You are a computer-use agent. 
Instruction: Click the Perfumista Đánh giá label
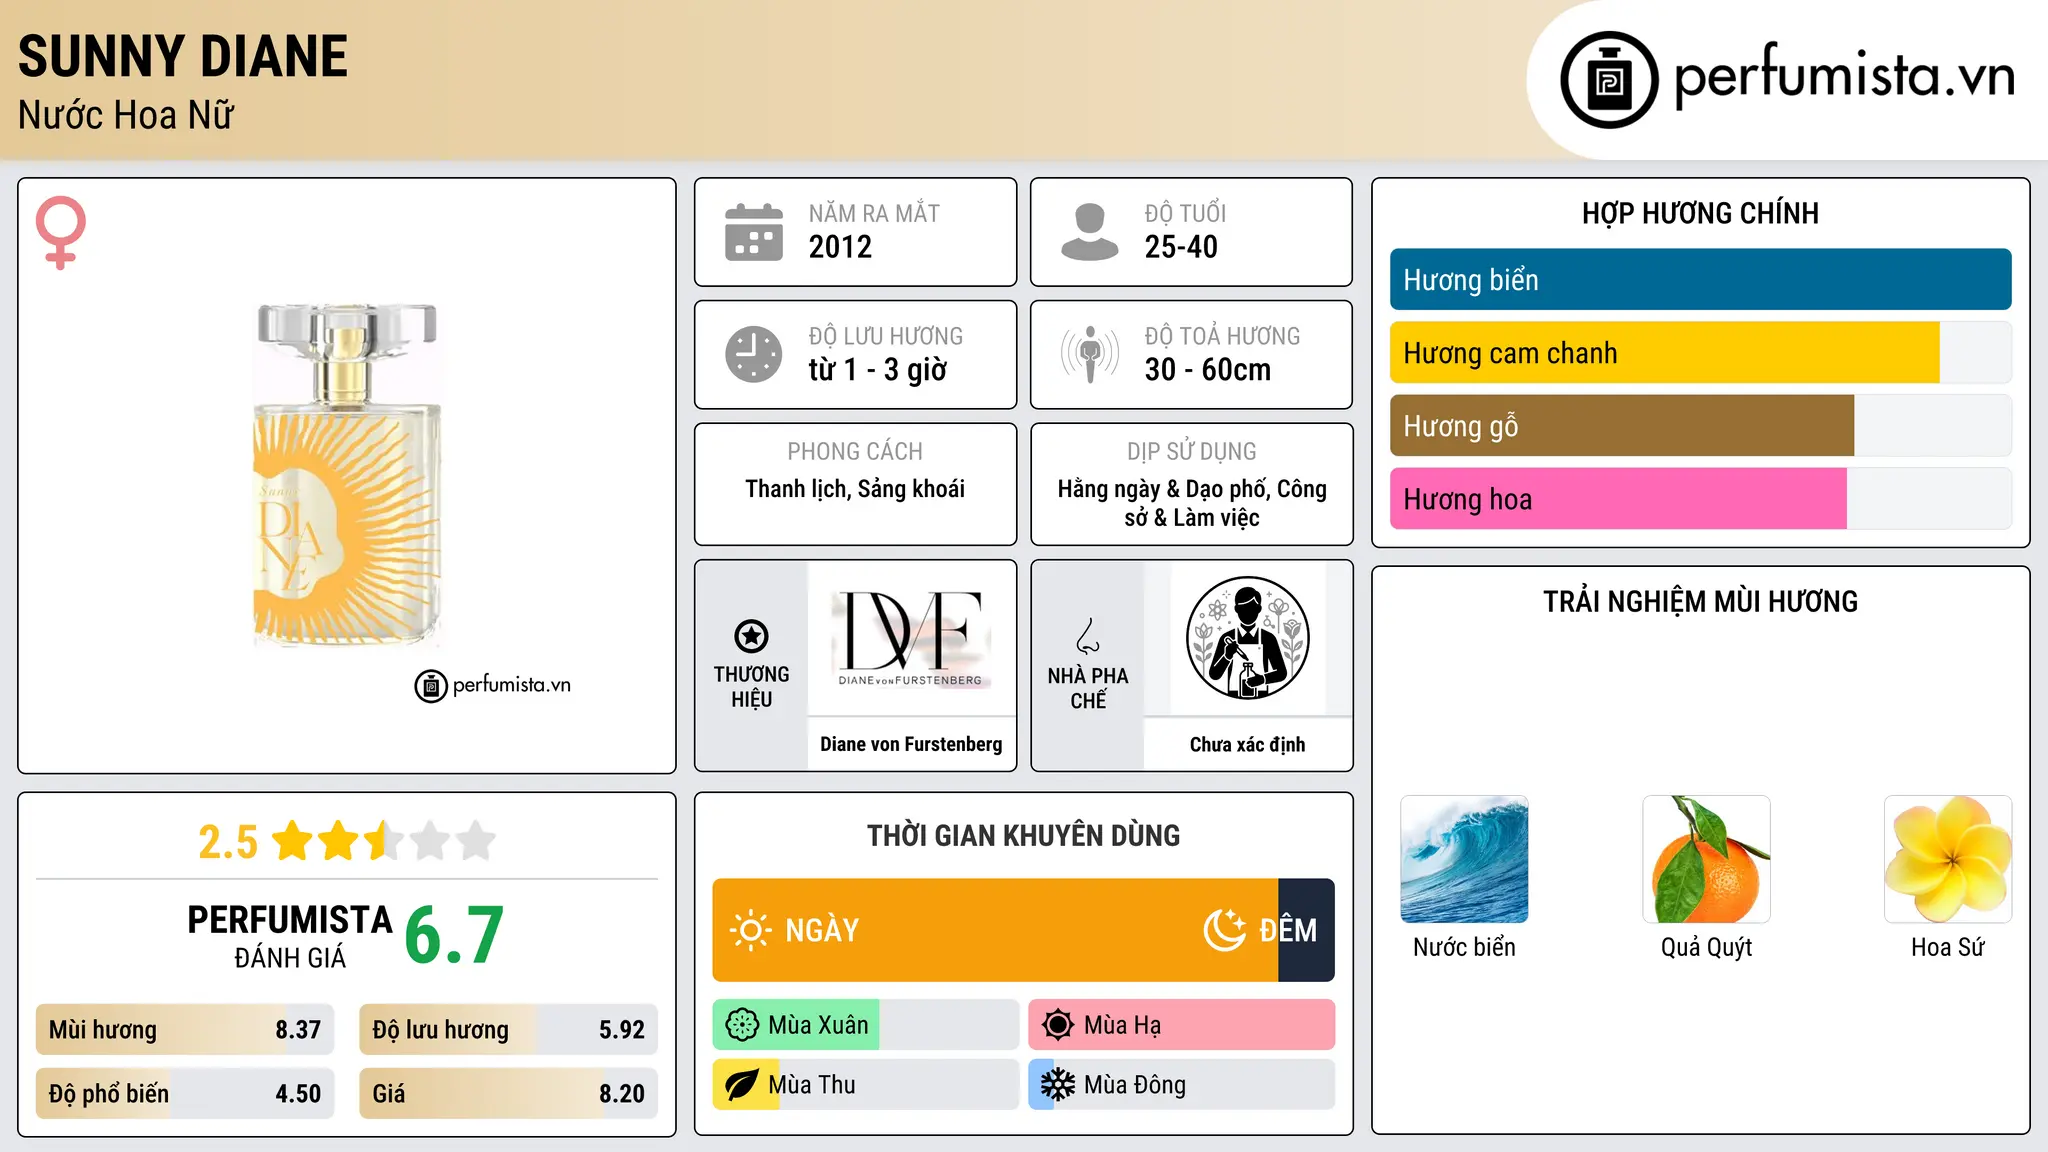pos(290,936)
